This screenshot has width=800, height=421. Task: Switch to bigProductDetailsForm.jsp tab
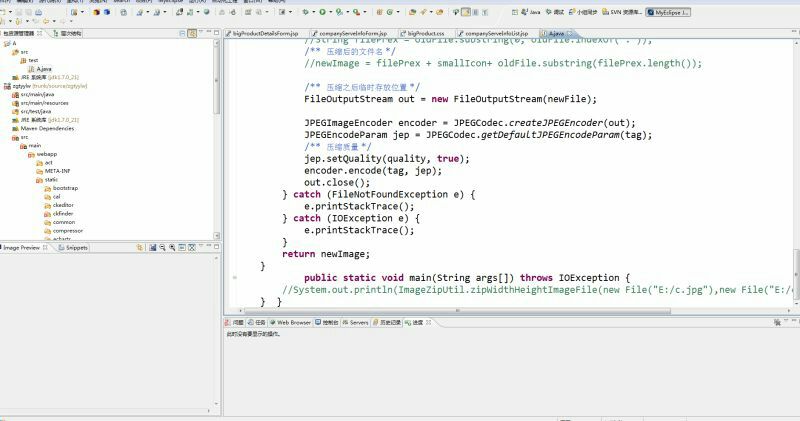pos(266,33)
